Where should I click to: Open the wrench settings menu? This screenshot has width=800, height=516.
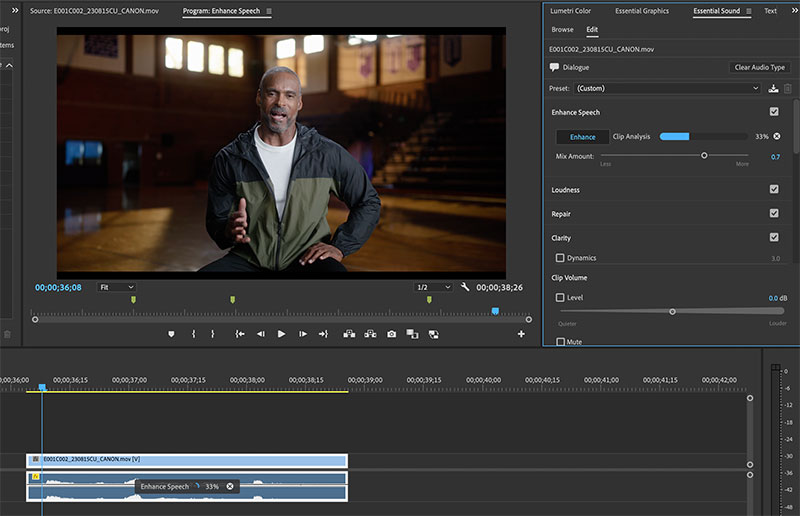point(465,287)
